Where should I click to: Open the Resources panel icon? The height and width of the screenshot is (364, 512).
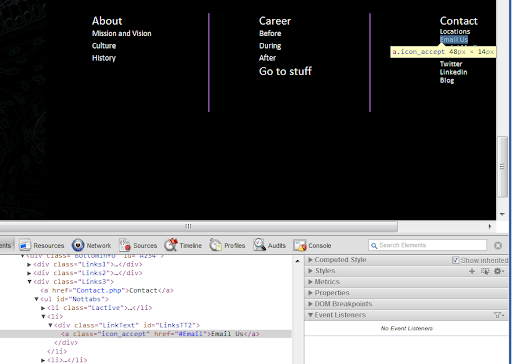(25, 245)
